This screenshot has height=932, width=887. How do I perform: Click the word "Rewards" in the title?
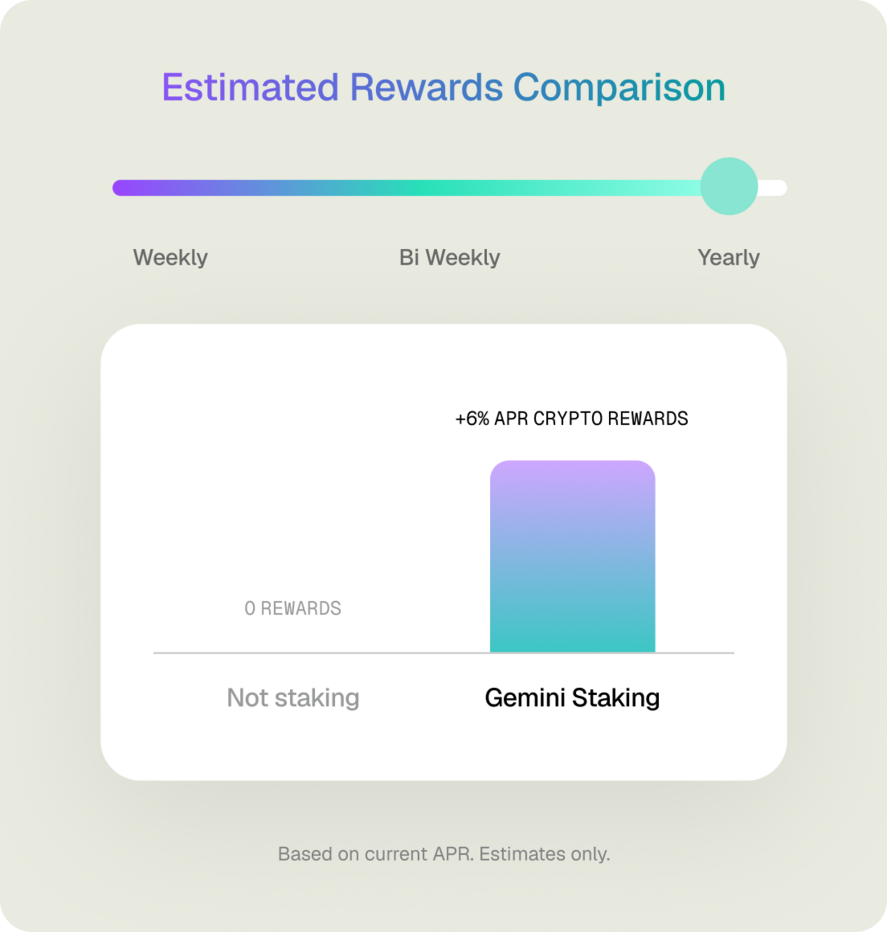tap(426, 88)
